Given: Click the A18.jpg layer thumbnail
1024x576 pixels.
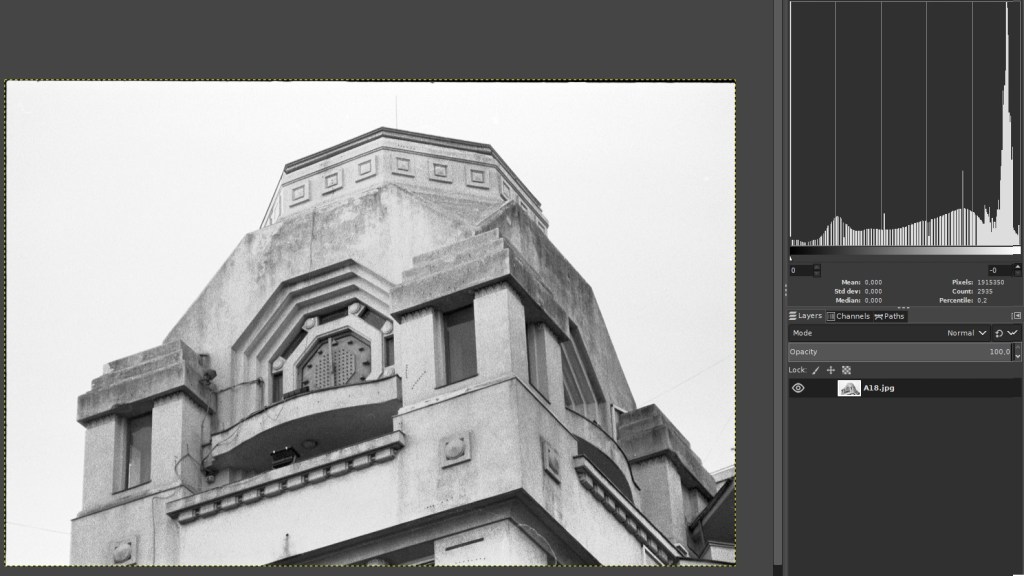Looking at the screenshot, I should (849, 388).
